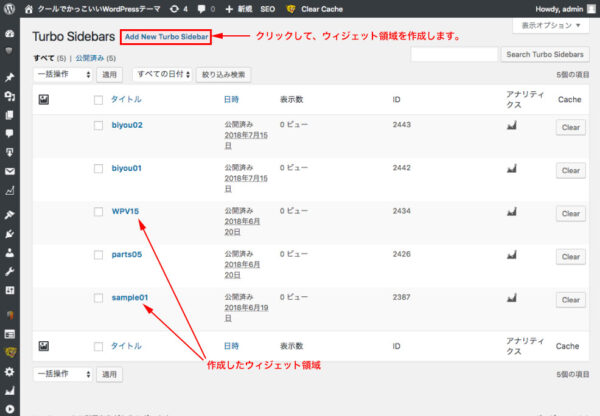Filter list by 公開済み published link
This screenshot has width=600, height=416.
(x=90, y=58)
